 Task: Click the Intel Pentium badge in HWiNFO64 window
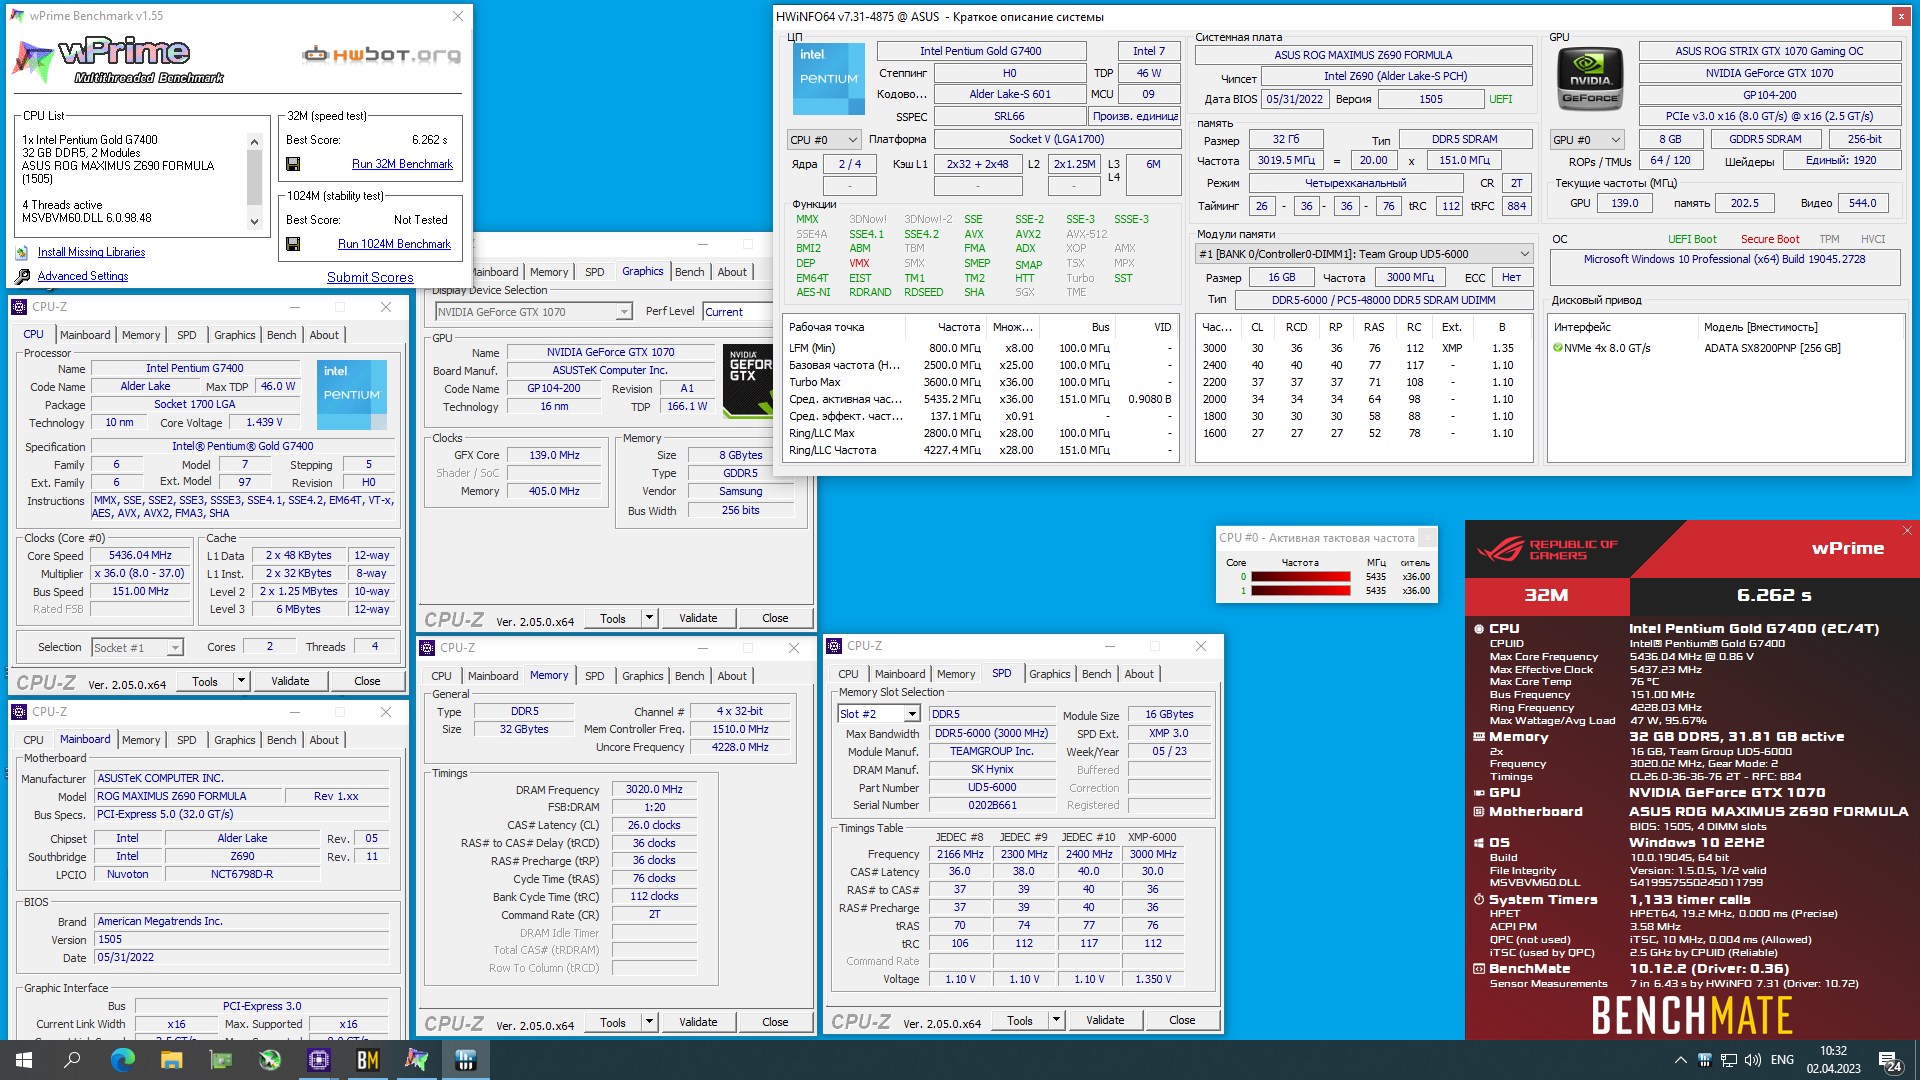click(x=828, y=78)
